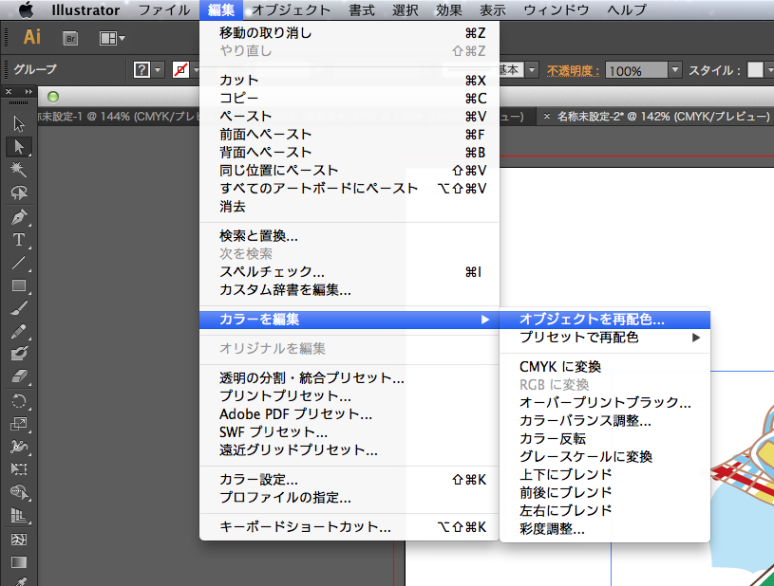
Task: Click the Style swatch in control bar
Action: [x=755, y=70]
